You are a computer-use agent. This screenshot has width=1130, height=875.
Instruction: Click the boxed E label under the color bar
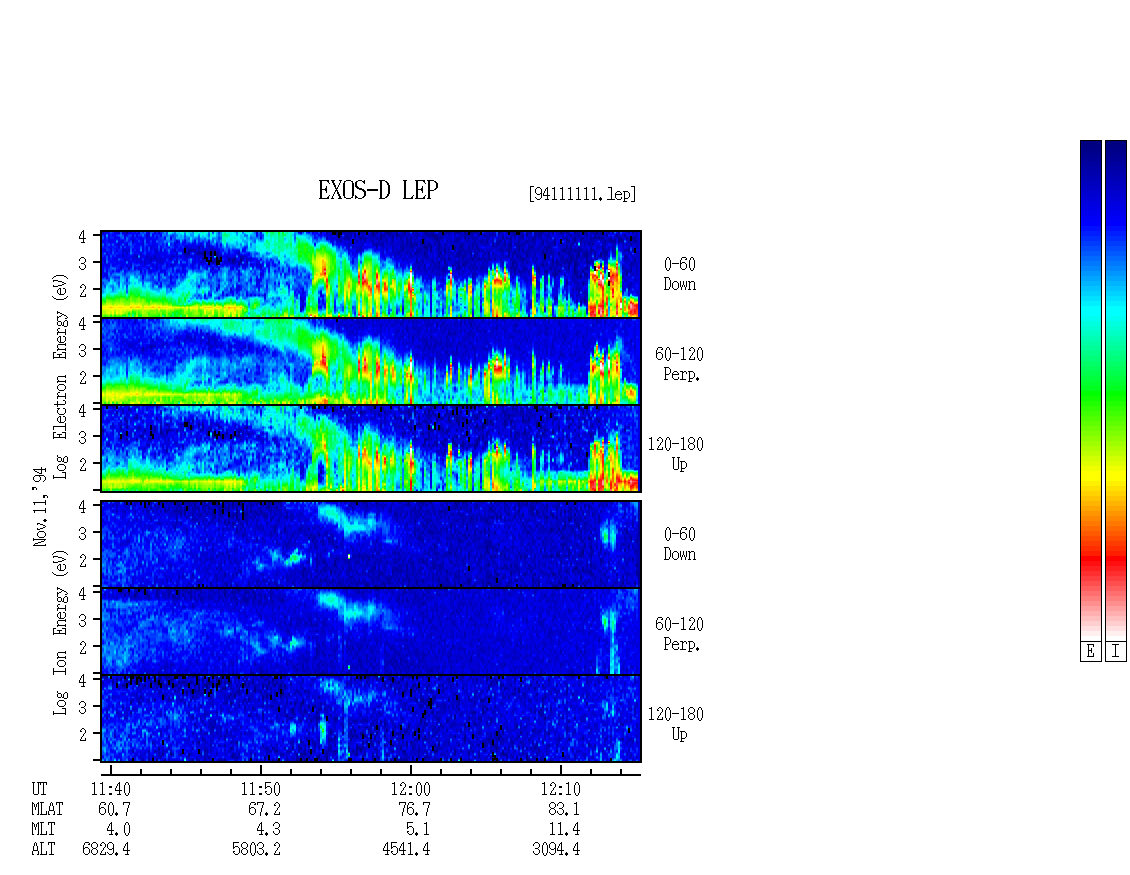[x=1091, y=652]
